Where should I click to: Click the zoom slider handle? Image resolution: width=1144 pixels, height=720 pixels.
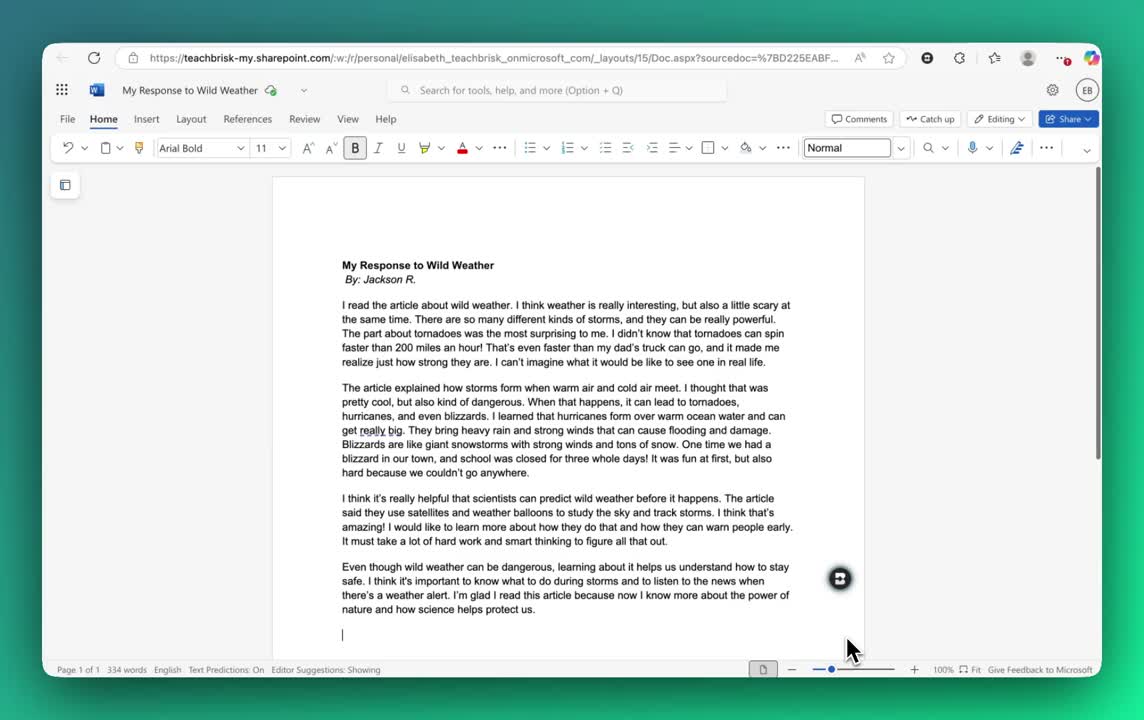click(x=831, y=669)
